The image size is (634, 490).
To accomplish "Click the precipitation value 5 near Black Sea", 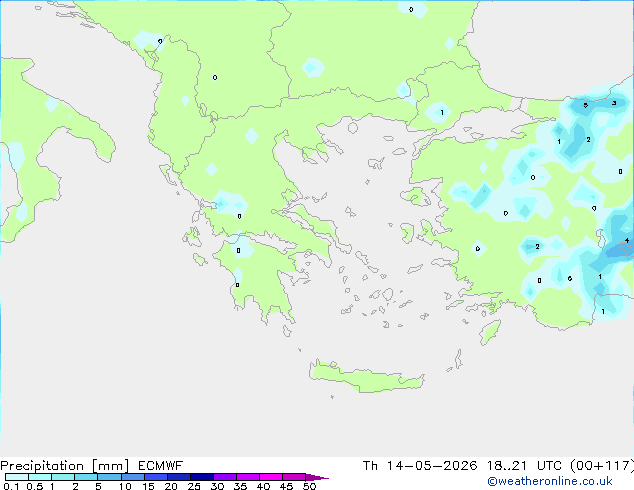I will coord(585,106).
